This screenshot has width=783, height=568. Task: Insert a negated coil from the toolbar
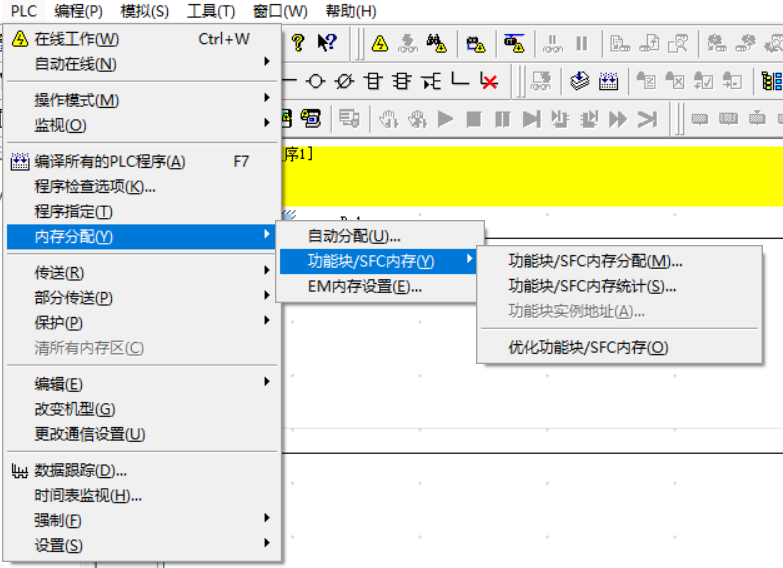(344, 81)
